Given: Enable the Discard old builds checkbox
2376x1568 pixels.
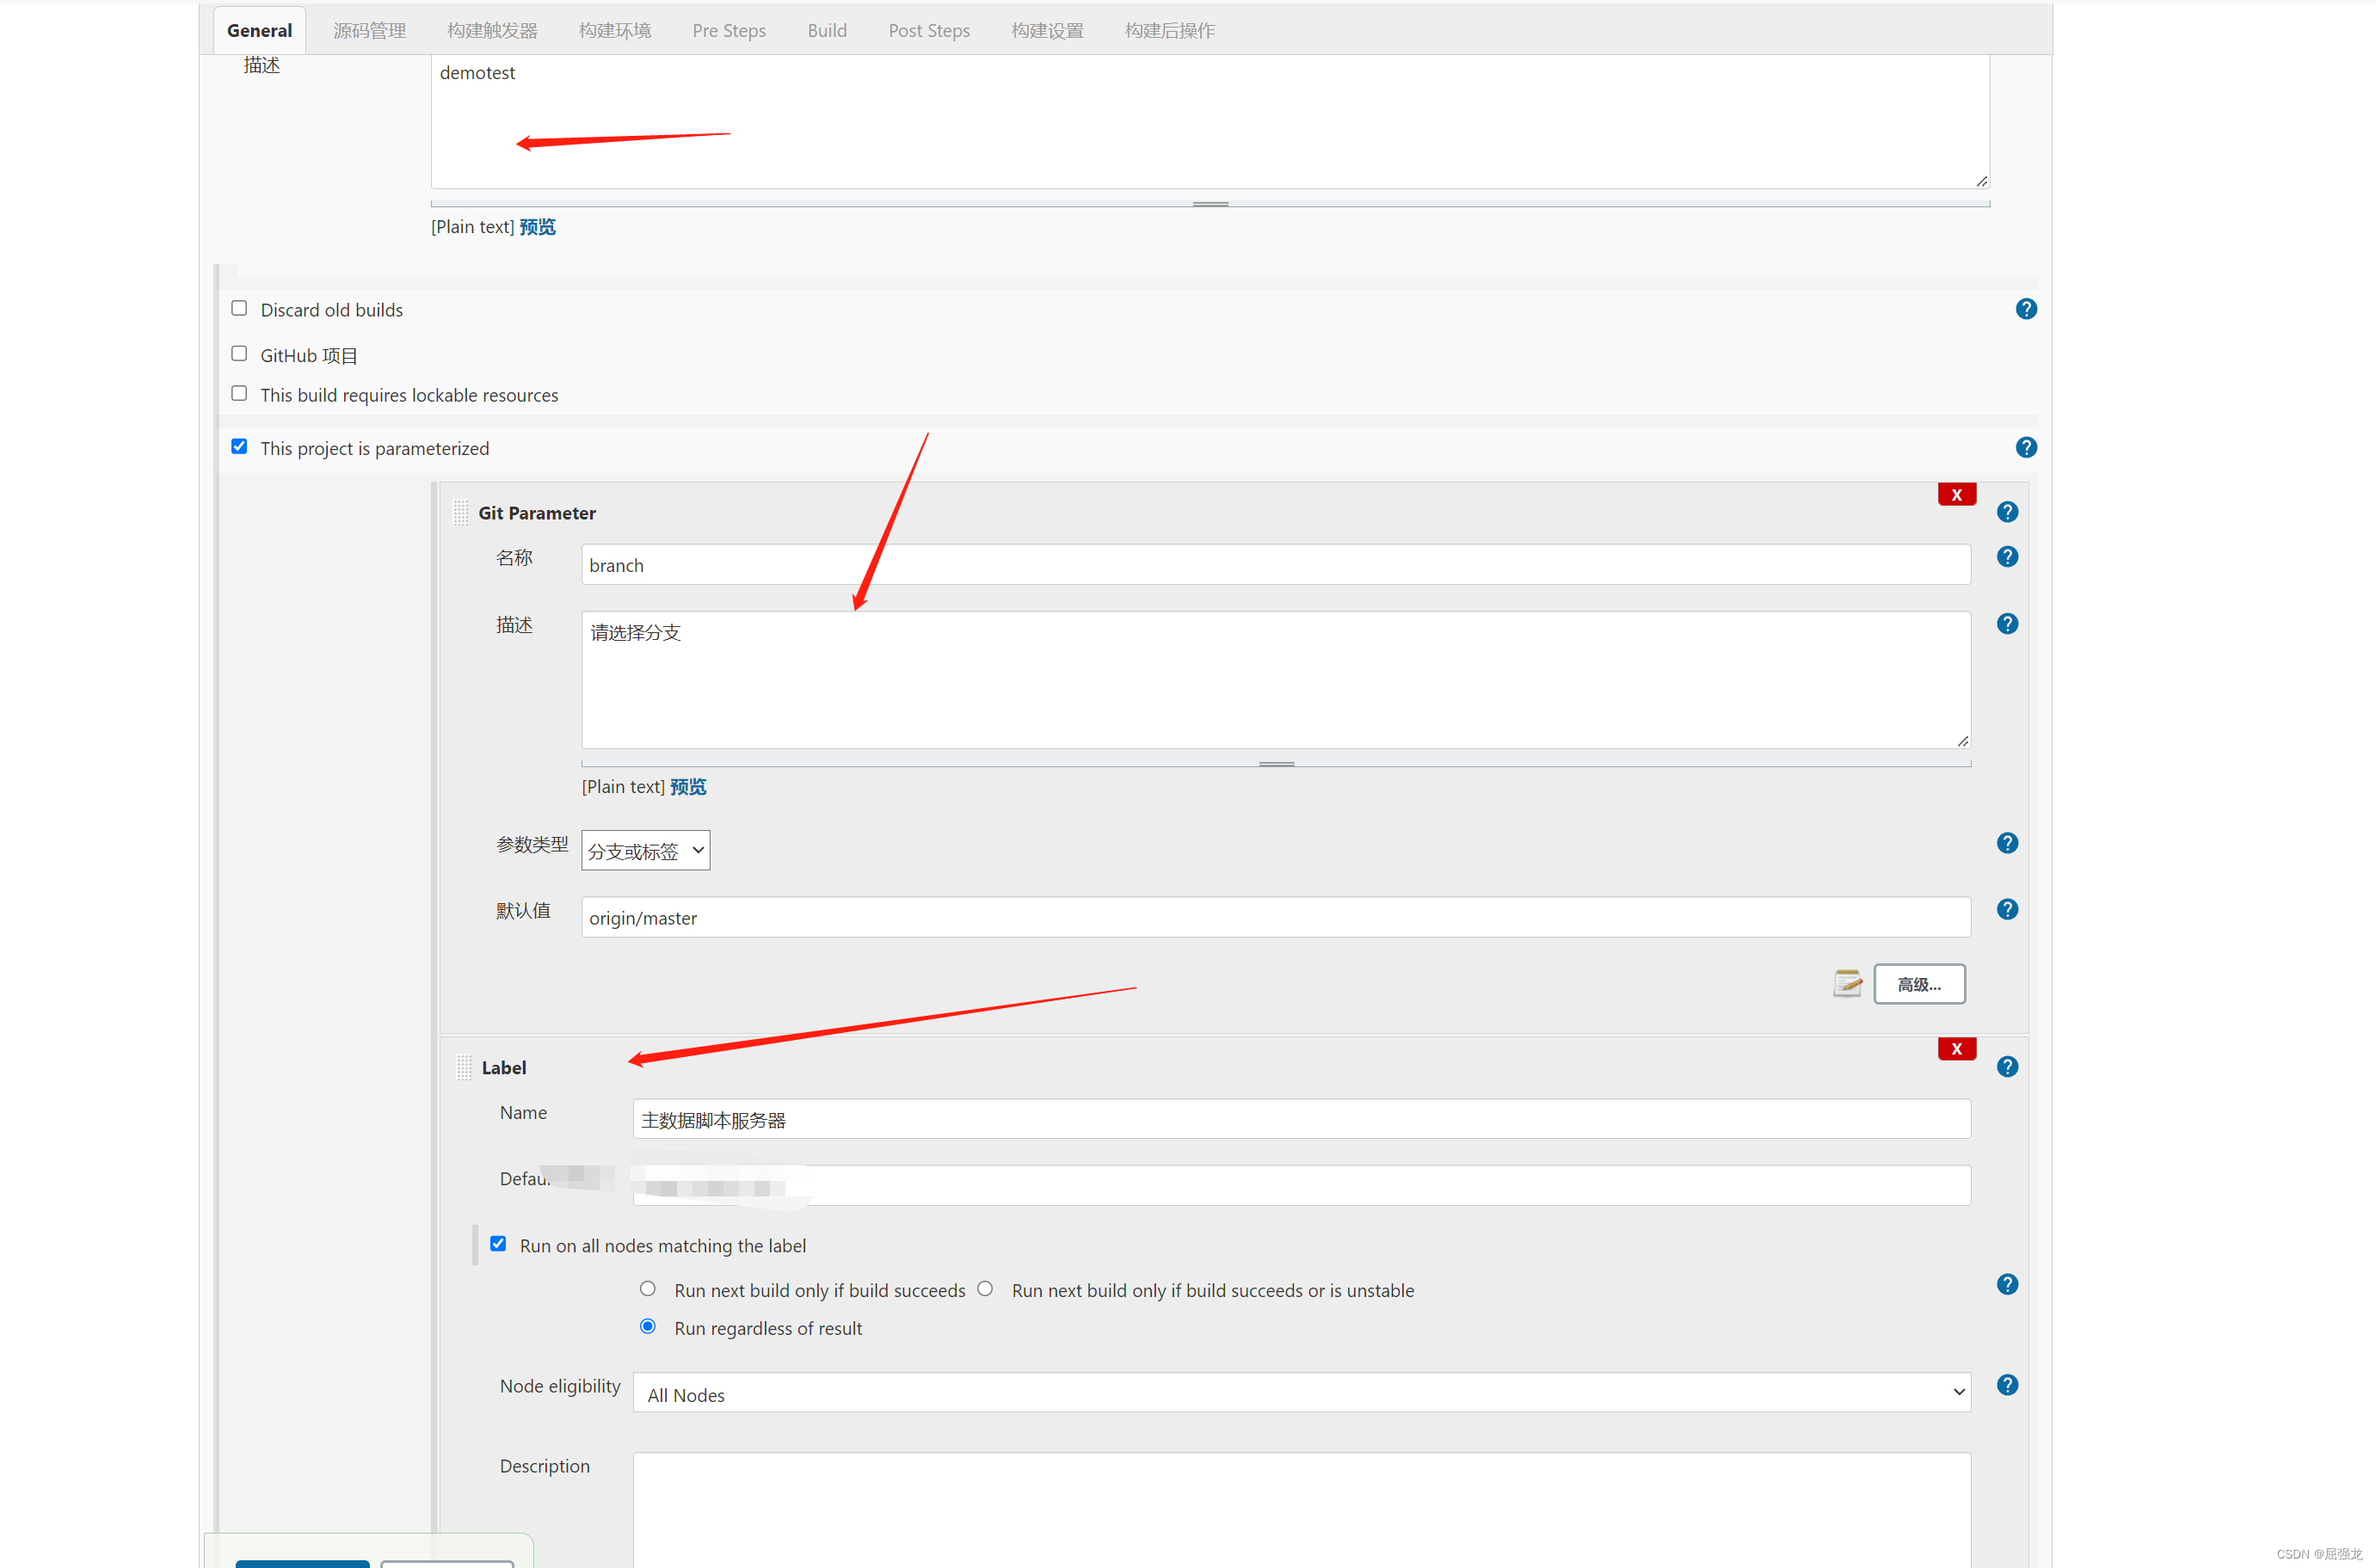Looking at the screenshot, I should pyautogui.click(x=239, y=308).
